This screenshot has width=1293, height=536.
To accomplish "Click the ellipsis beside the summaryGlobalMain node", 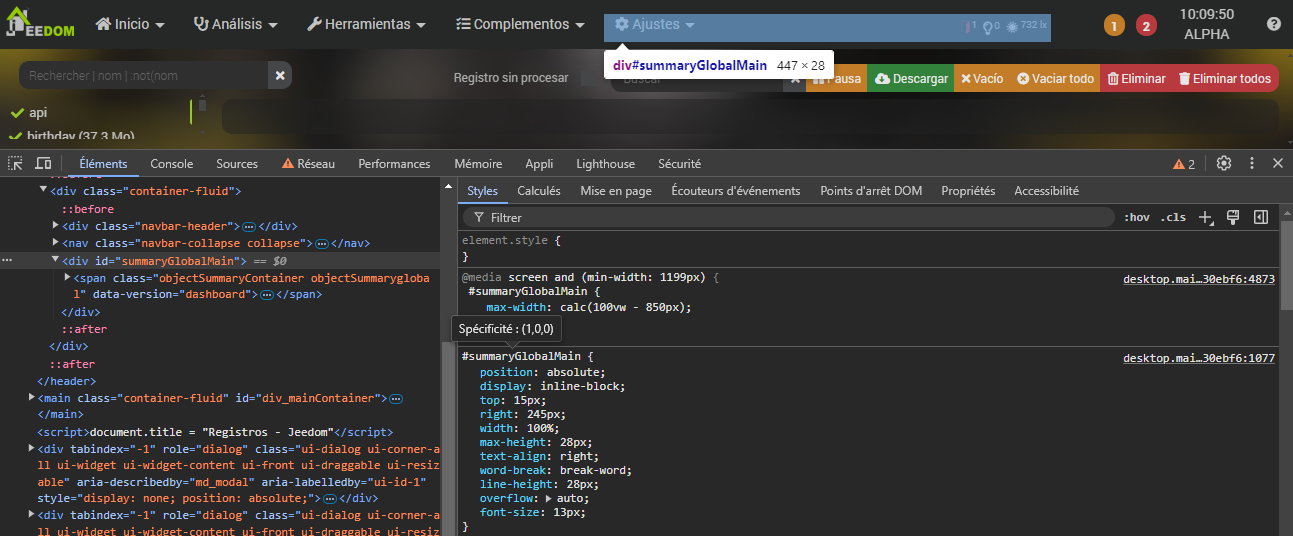I will point(7,260).
